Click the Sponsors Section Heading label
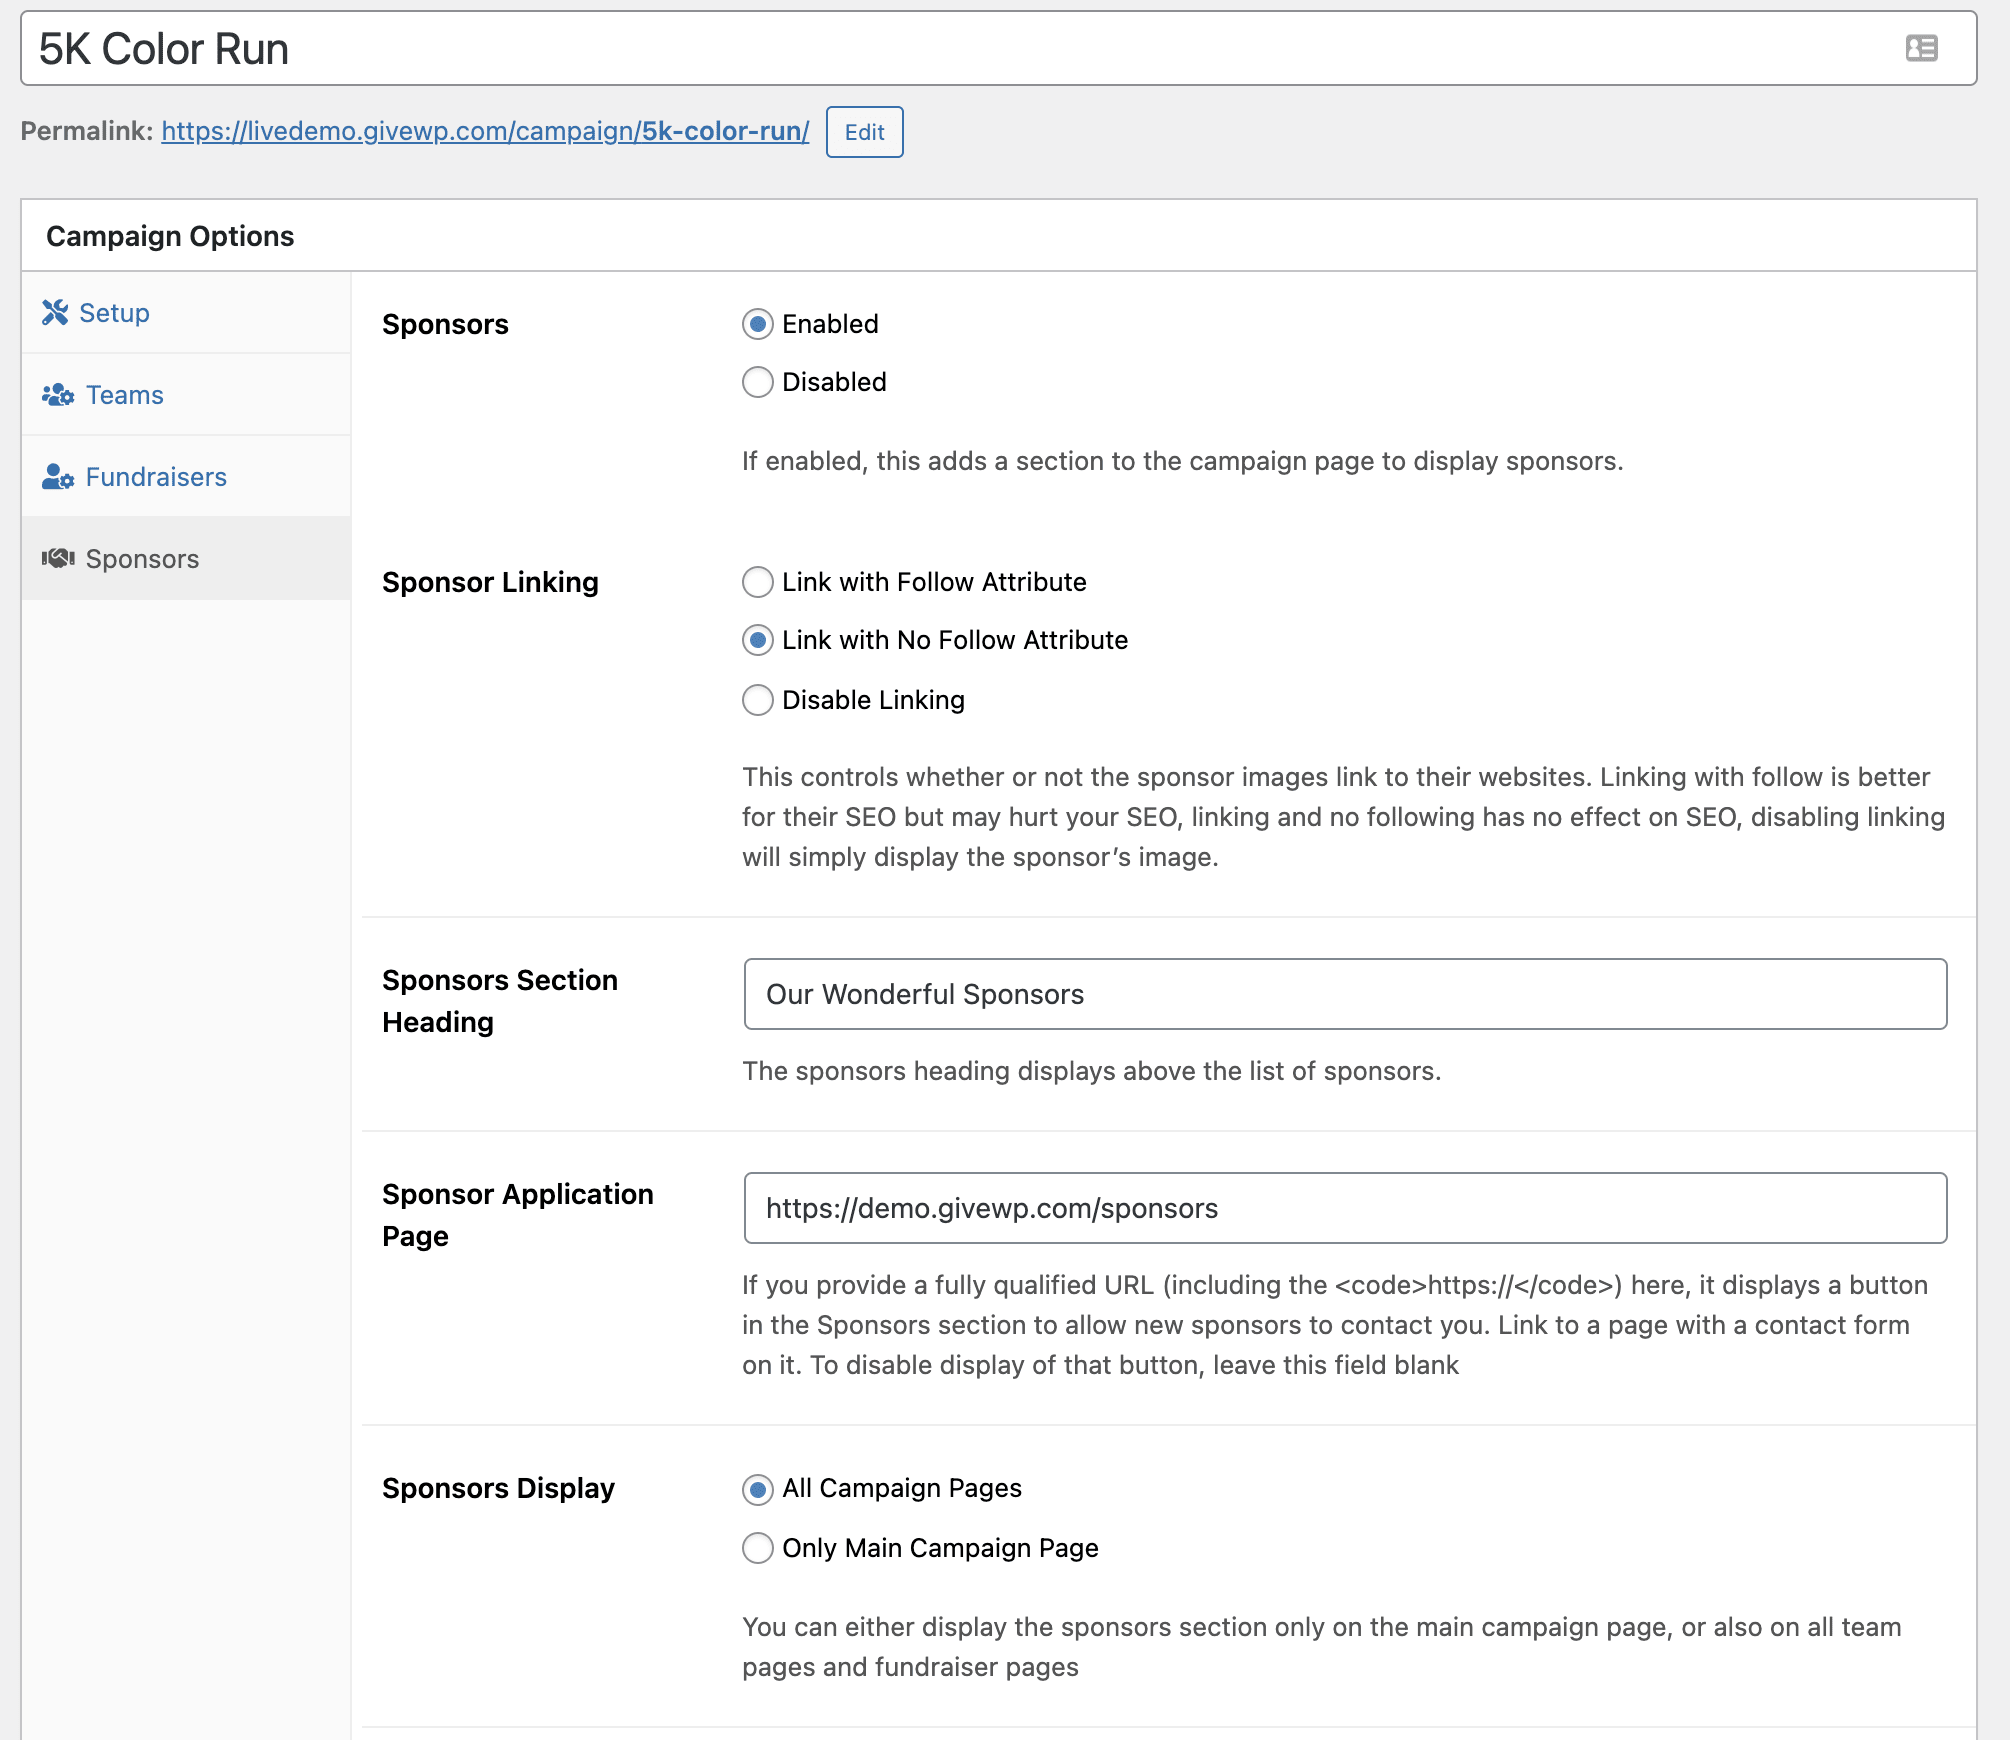The image size is (2010, 1740). [500, 1001]
